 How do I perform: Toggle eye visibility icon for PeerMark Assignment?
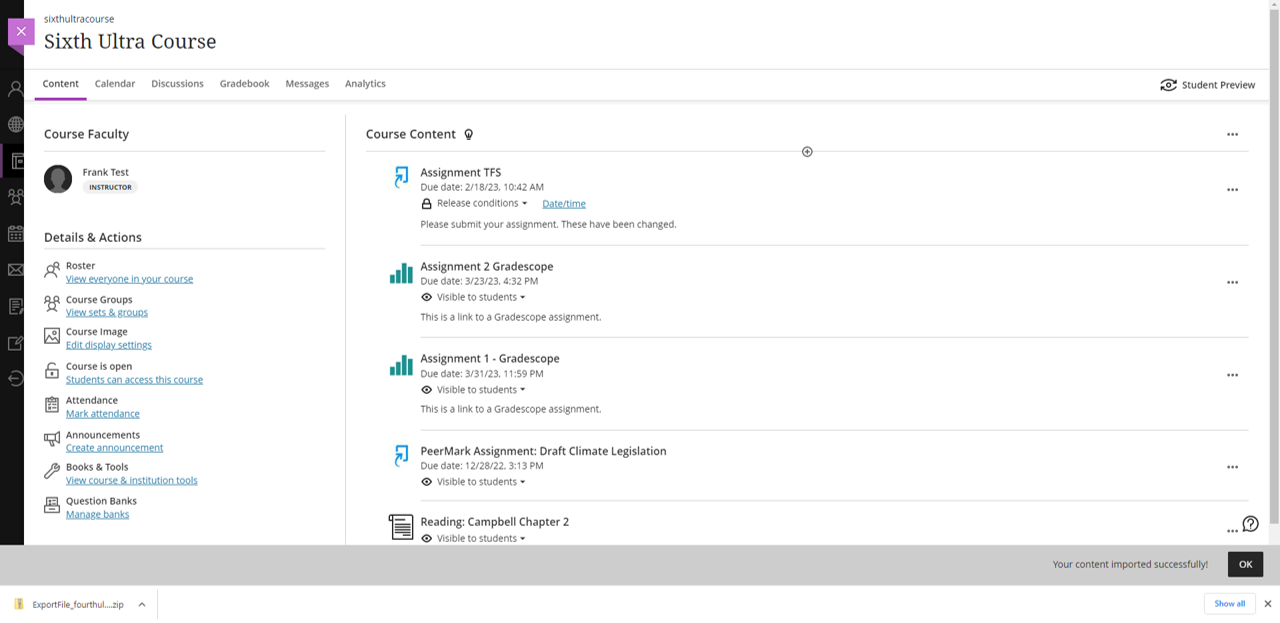[427, 482]
